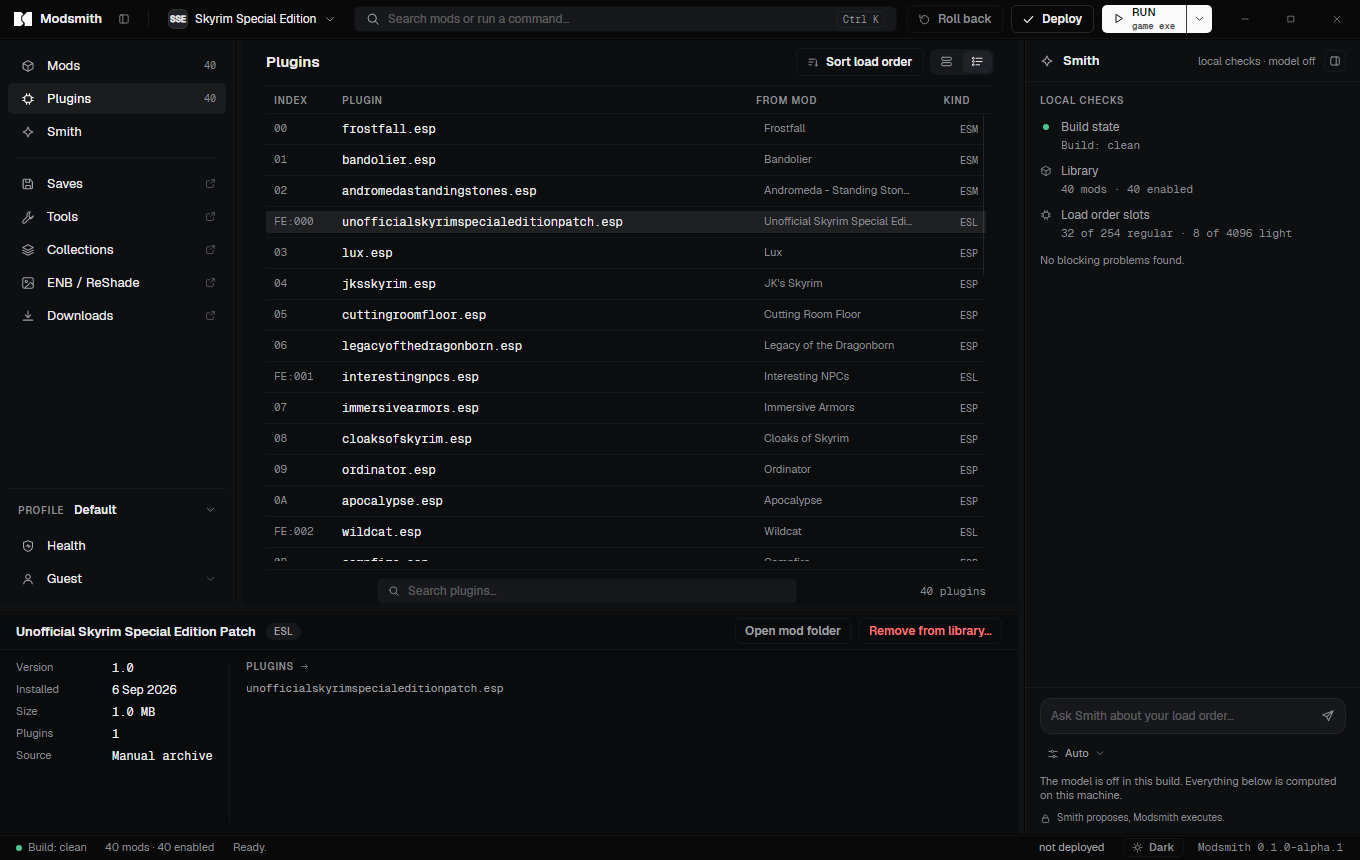Screen dimensions: 1360x860
Task: Click the external link icon beside ENB / ReShade
Action: [210, 283]
